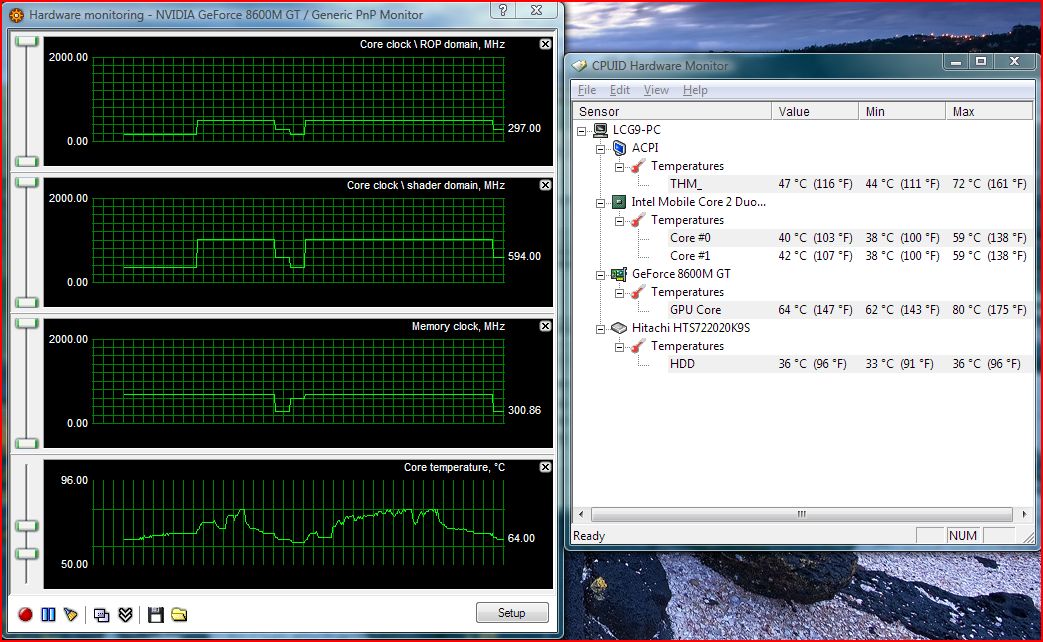Viewport: 1043px width, 642px height.
Task: Close the Memory clock graph
Action: [545, 326]
